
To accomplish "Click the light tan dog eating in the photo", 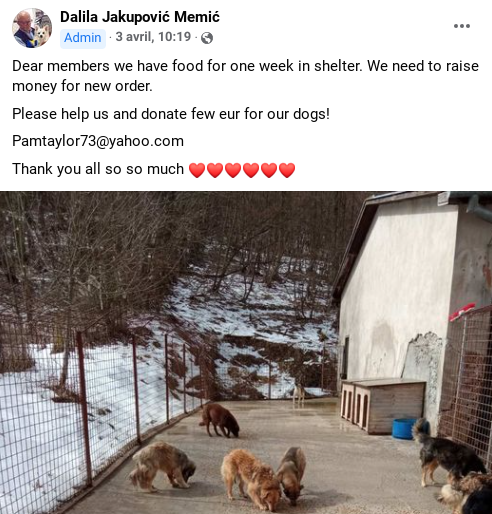I will [x=162, y=466].
